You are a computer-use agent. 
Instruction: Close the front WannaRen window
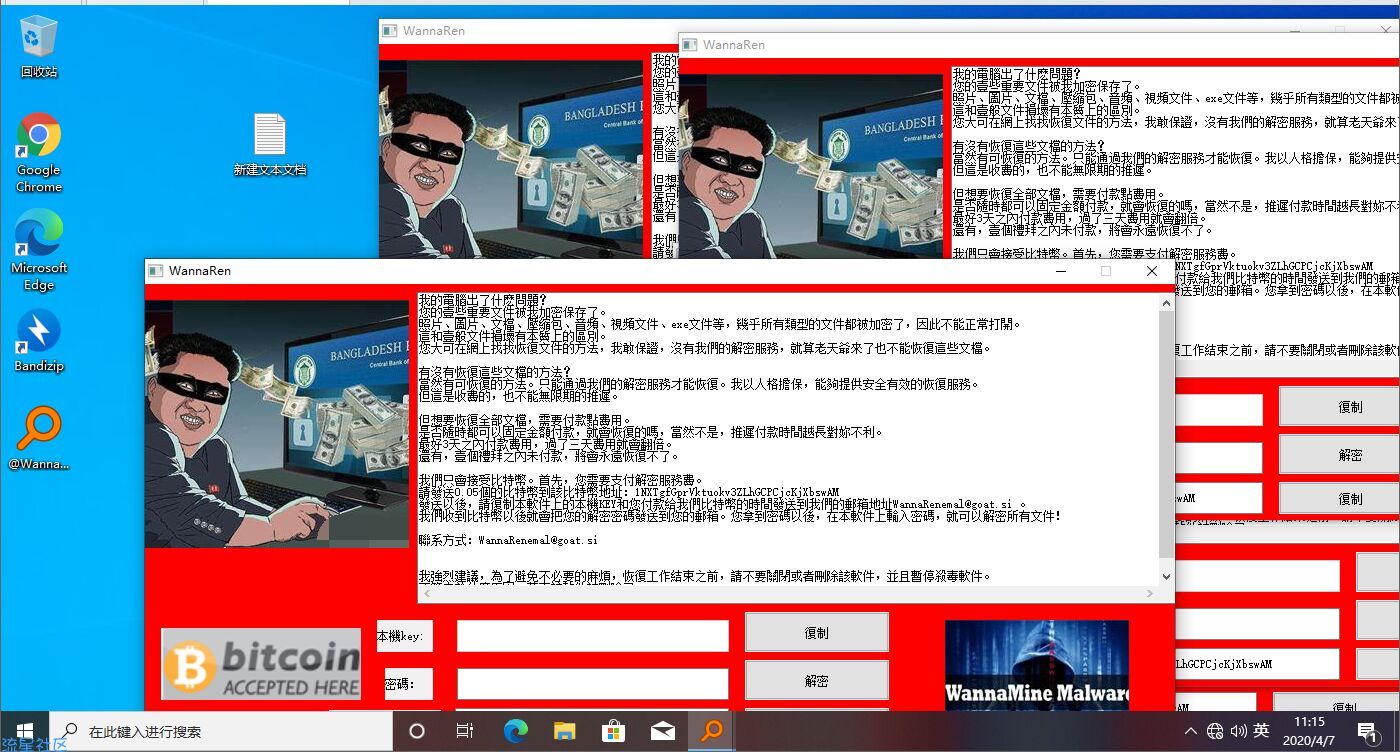click(x=1151, y=271)
